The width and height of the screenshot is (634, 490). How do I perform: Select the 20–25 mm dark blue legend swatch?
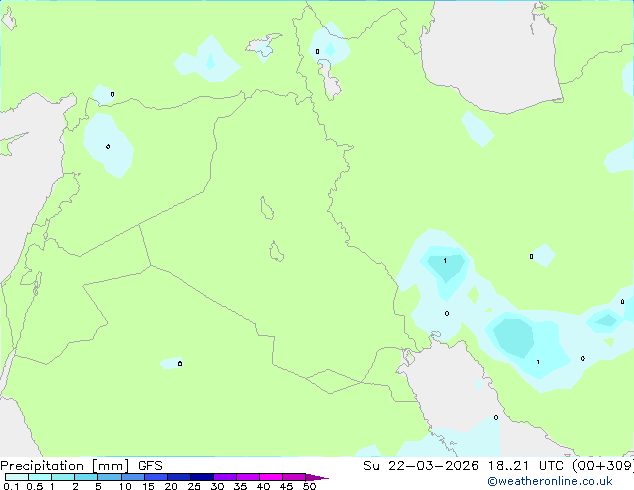coord(179,477)
